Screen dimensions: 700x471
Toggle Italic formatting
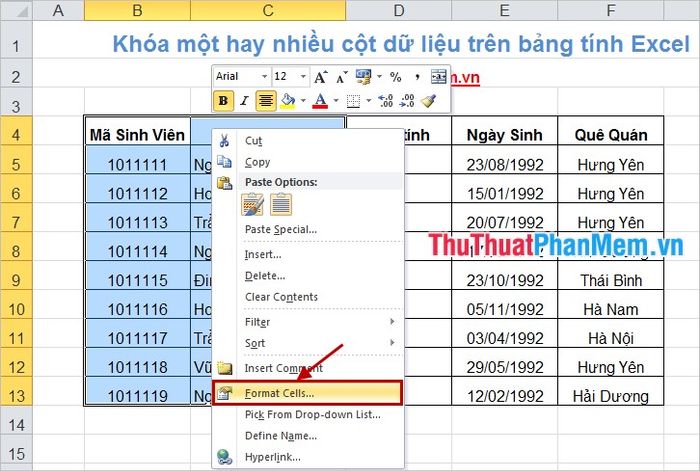tap(244, 101)
